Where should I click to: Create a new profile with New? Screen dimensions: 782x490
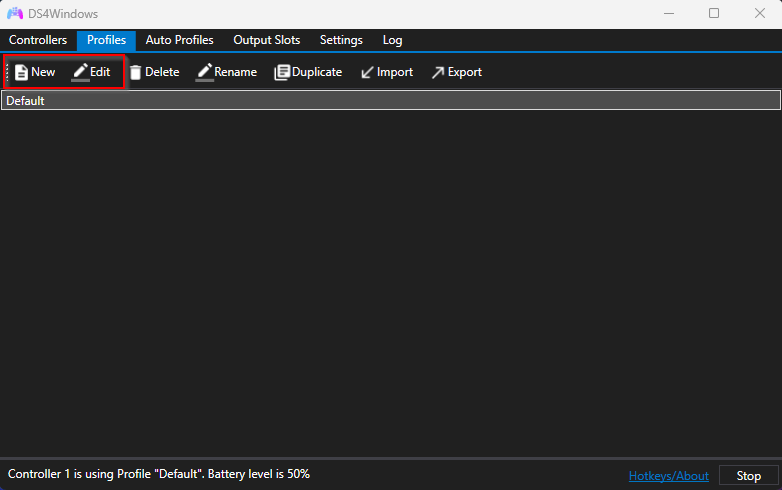coord(35,72)
